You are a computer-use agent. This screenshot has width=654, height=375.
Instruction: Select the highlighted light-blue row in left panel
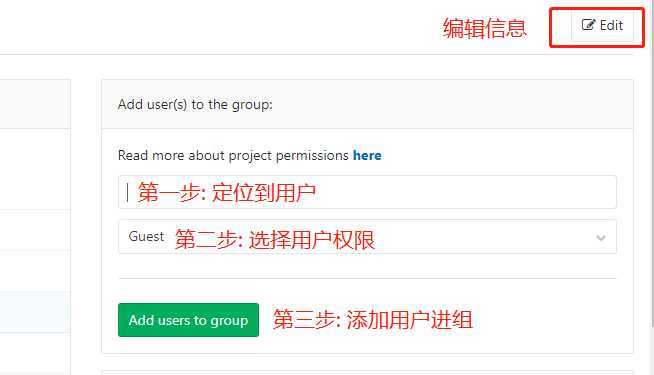pos(35,312)
